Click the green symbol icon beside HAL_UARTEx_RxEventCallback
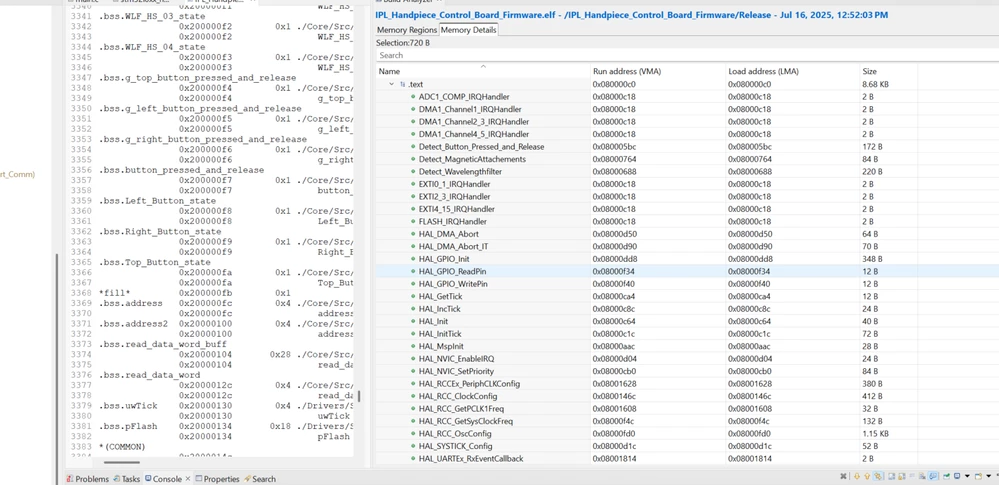The image size is (999, 485). point(412,458)
